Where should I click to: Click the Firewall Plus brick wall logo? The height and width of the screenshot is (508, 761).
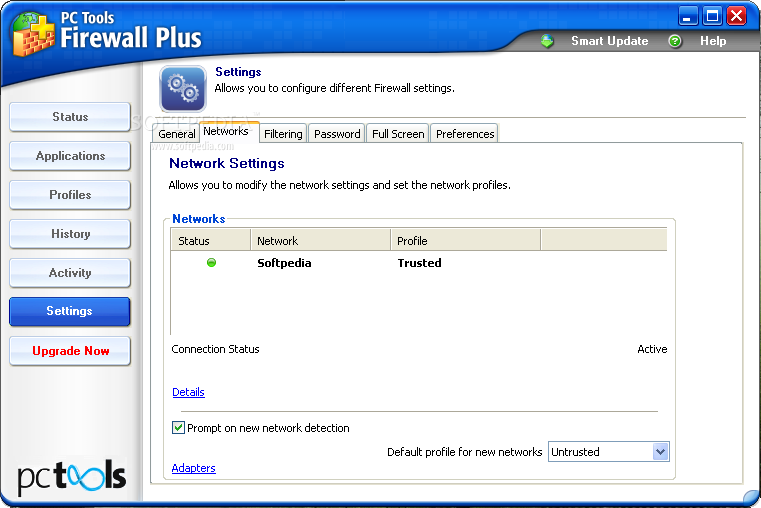click(x=33, y=34)
